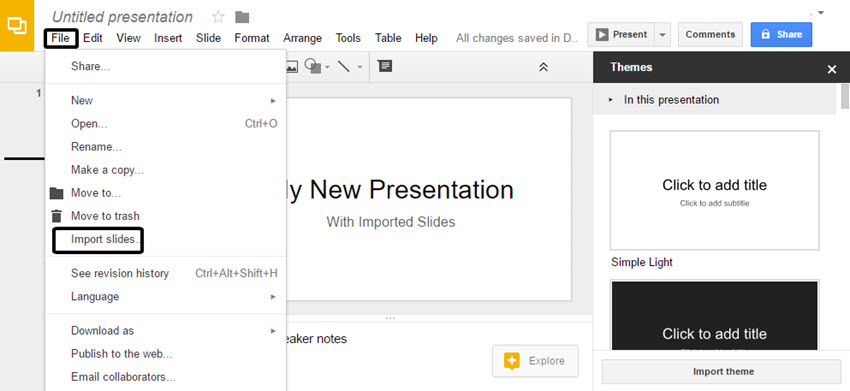The image size is (850, 391).
Task: Open the move-to-folder icon beside title
Action: tap(242, 17)
